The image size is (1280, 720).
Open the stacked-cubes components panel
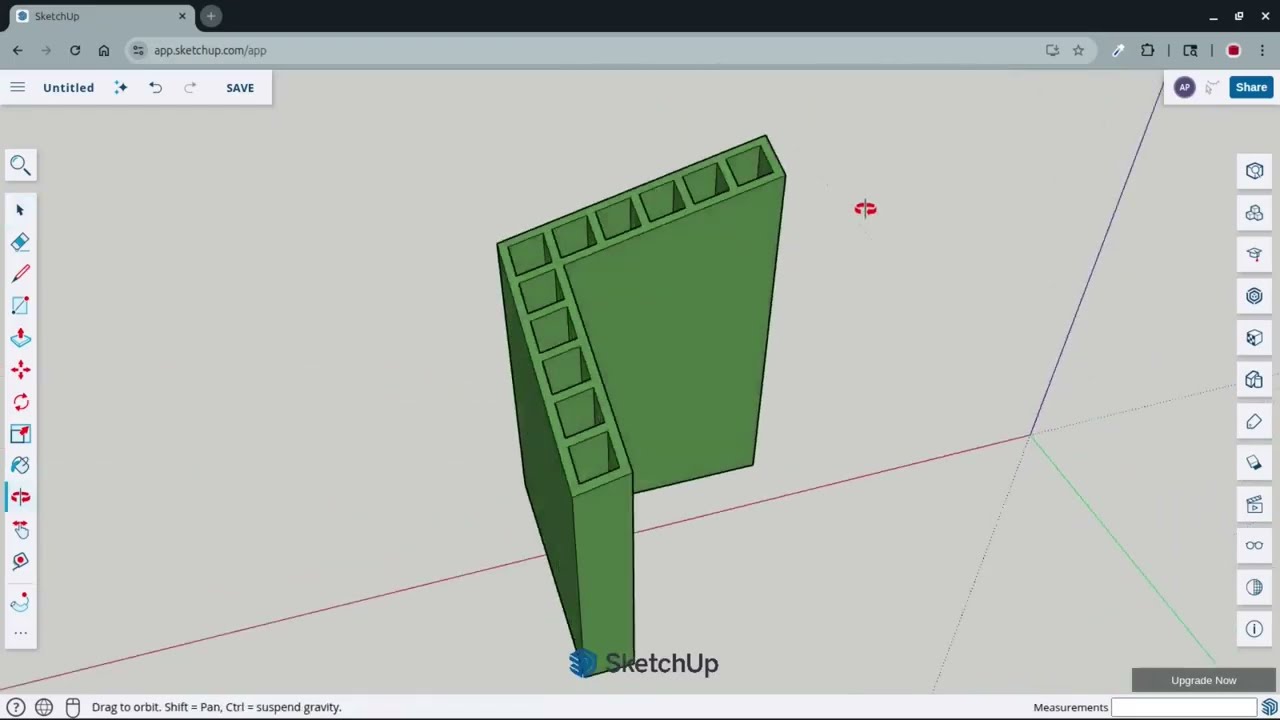(1254, 213)
